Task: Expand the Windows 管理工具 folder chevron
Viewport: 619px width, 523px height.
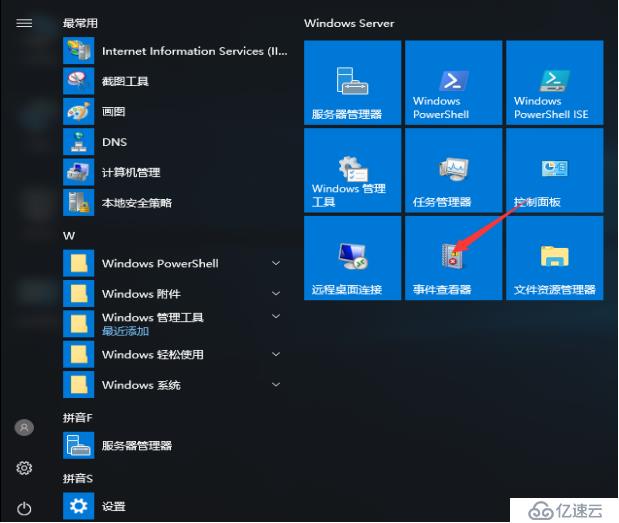Action: [276, 316]
